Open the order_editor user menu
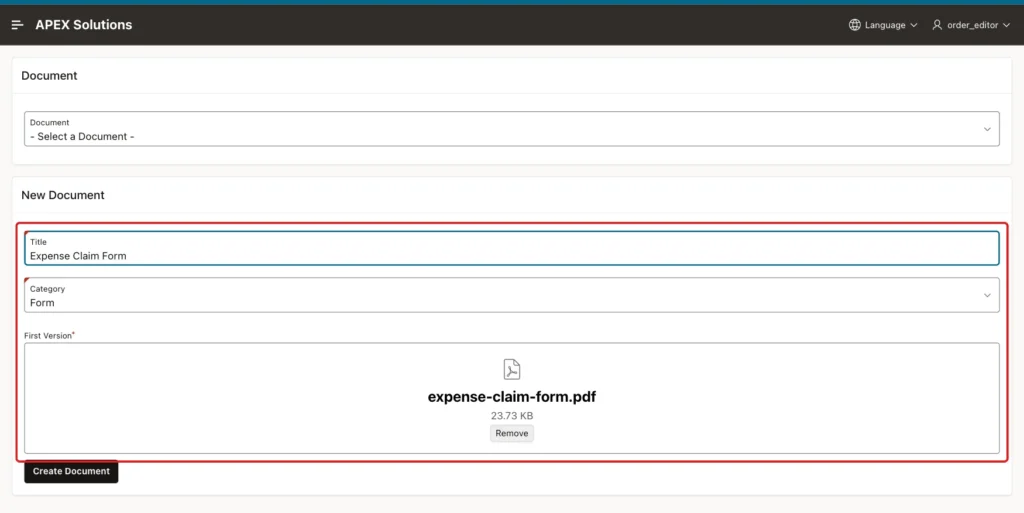This screenshot has height=513, width=1024. tap(971, 25)
